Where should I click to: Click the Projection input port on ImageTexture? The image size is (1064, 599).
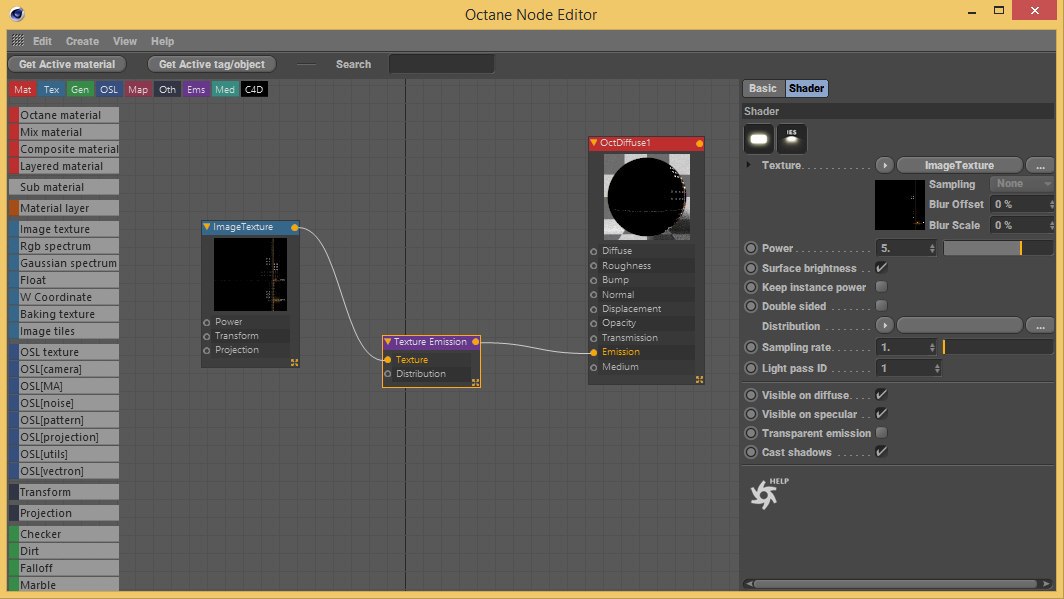pos(207,351)
